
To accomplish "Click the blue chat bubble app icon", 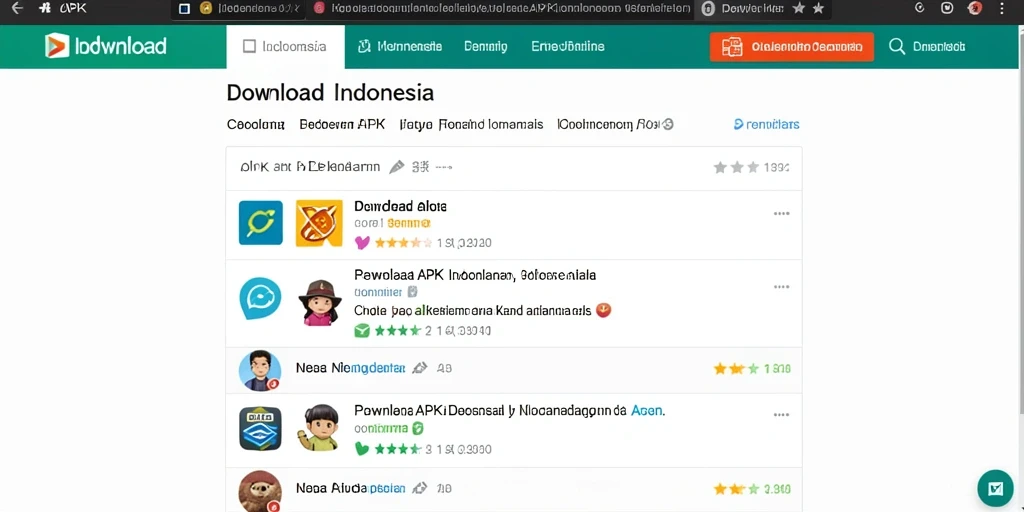I will click(261, 298).
